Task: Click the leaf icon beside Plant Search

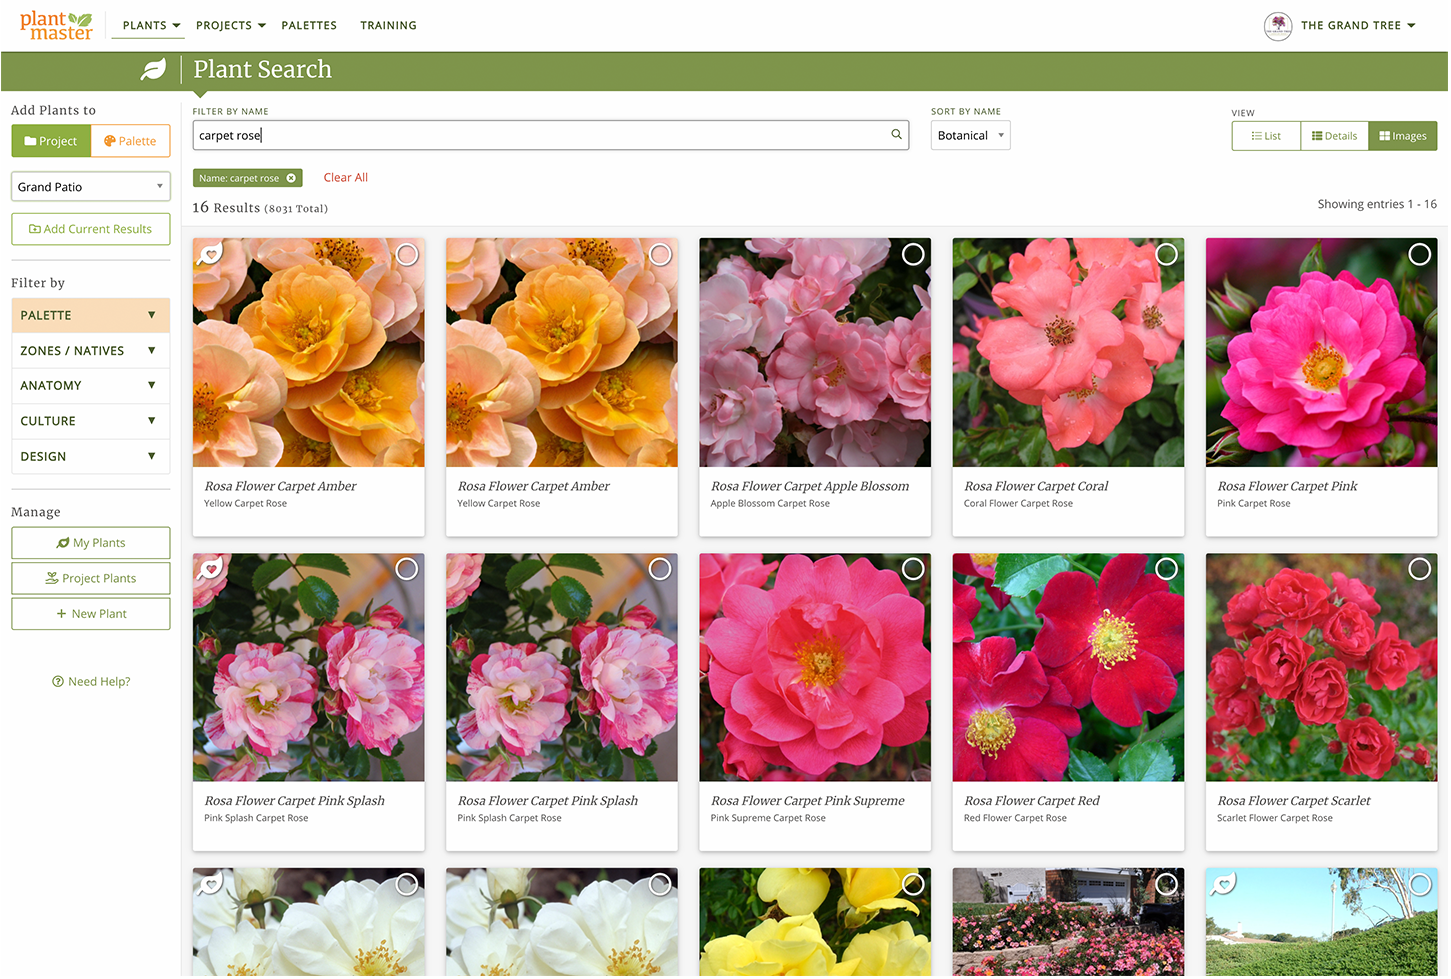Action: [x=153, y=69]
